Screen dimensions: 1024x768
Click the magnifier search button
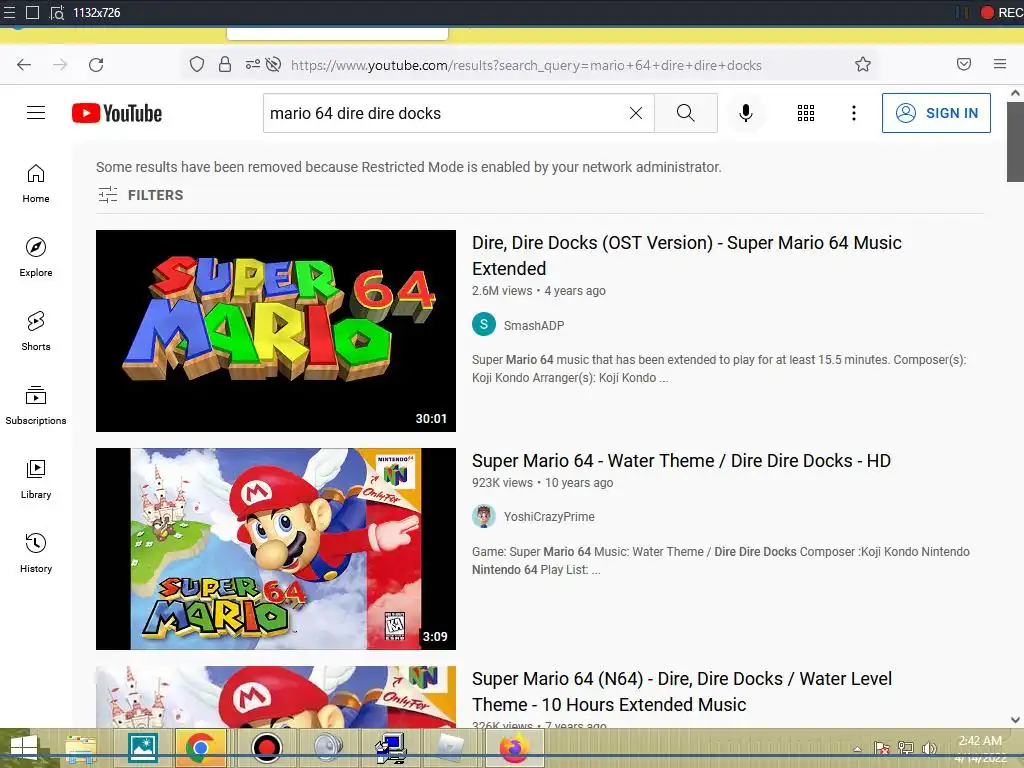click(x=686, y=113)
